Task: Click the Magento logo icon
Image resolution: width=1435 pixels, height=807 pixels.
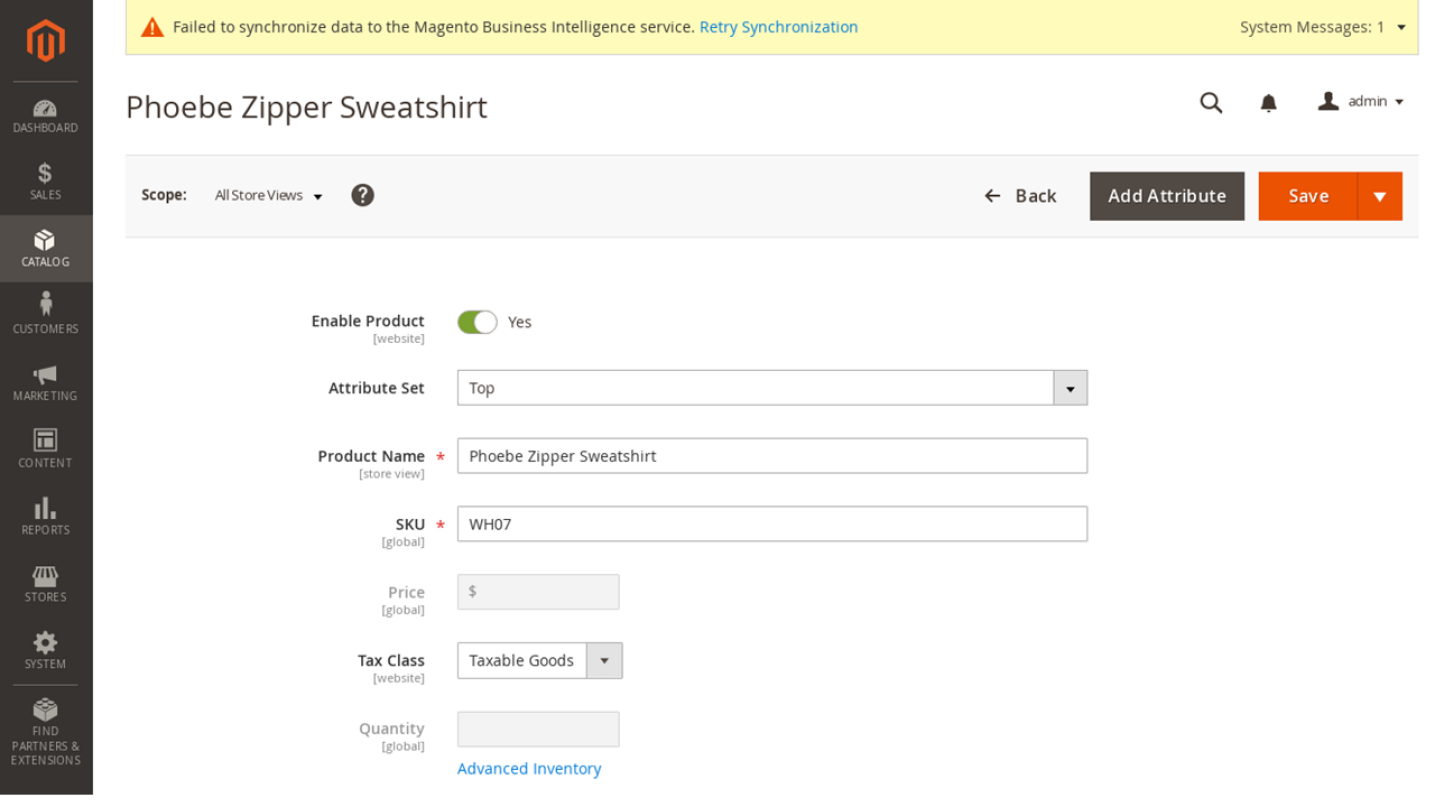Action: coord(46,41)
